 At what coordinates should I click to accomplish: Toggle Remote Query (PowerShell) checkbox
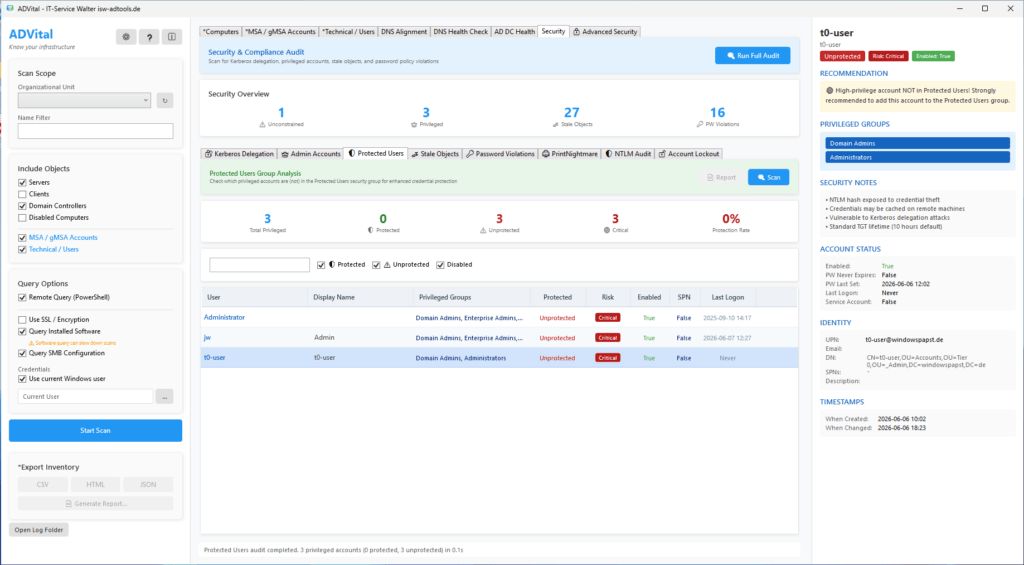point(22,298)
